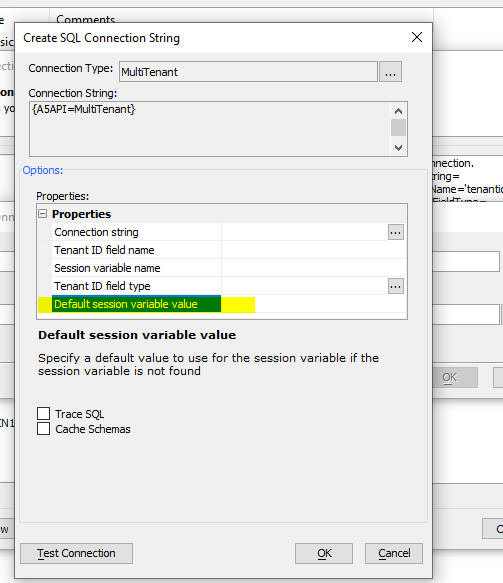Open Connection Type ellipsis browse button

[x=390, y=72]
